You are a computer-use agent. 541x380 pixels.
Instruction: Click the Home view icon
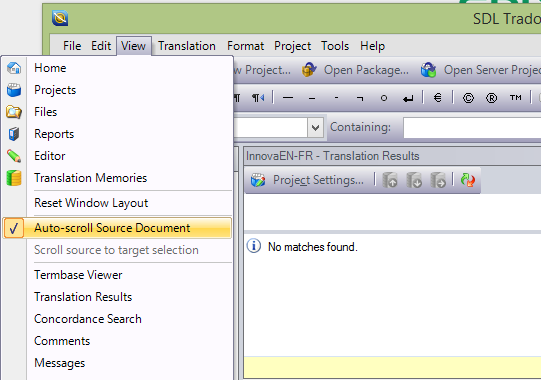click(14, 68)
